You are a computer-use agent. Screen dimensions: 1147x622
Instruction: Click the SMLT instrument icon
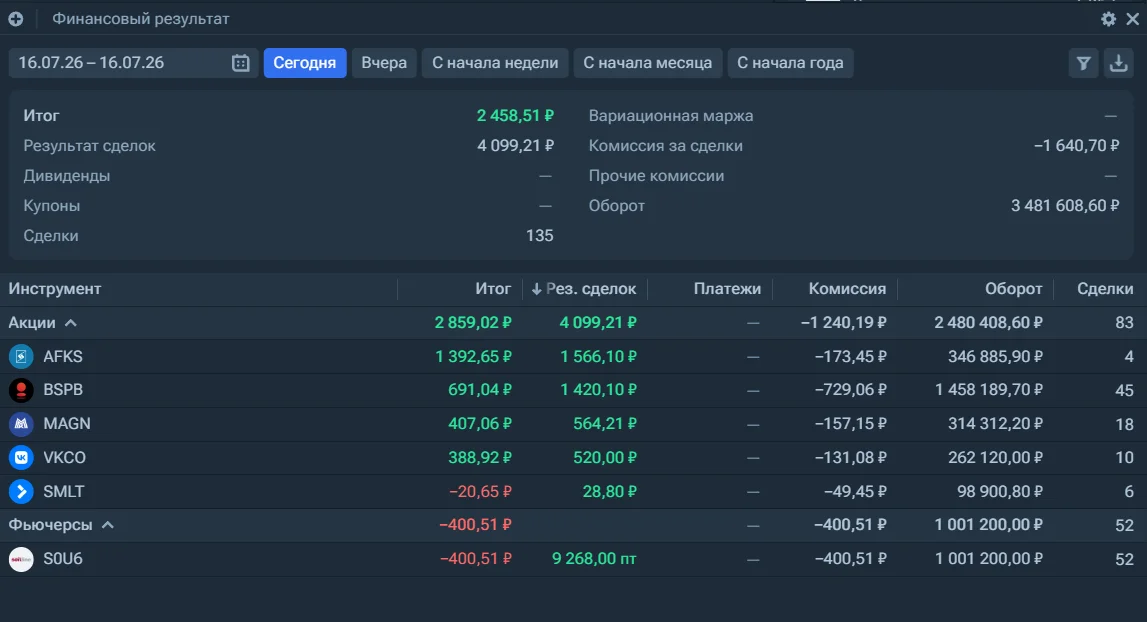21,491
